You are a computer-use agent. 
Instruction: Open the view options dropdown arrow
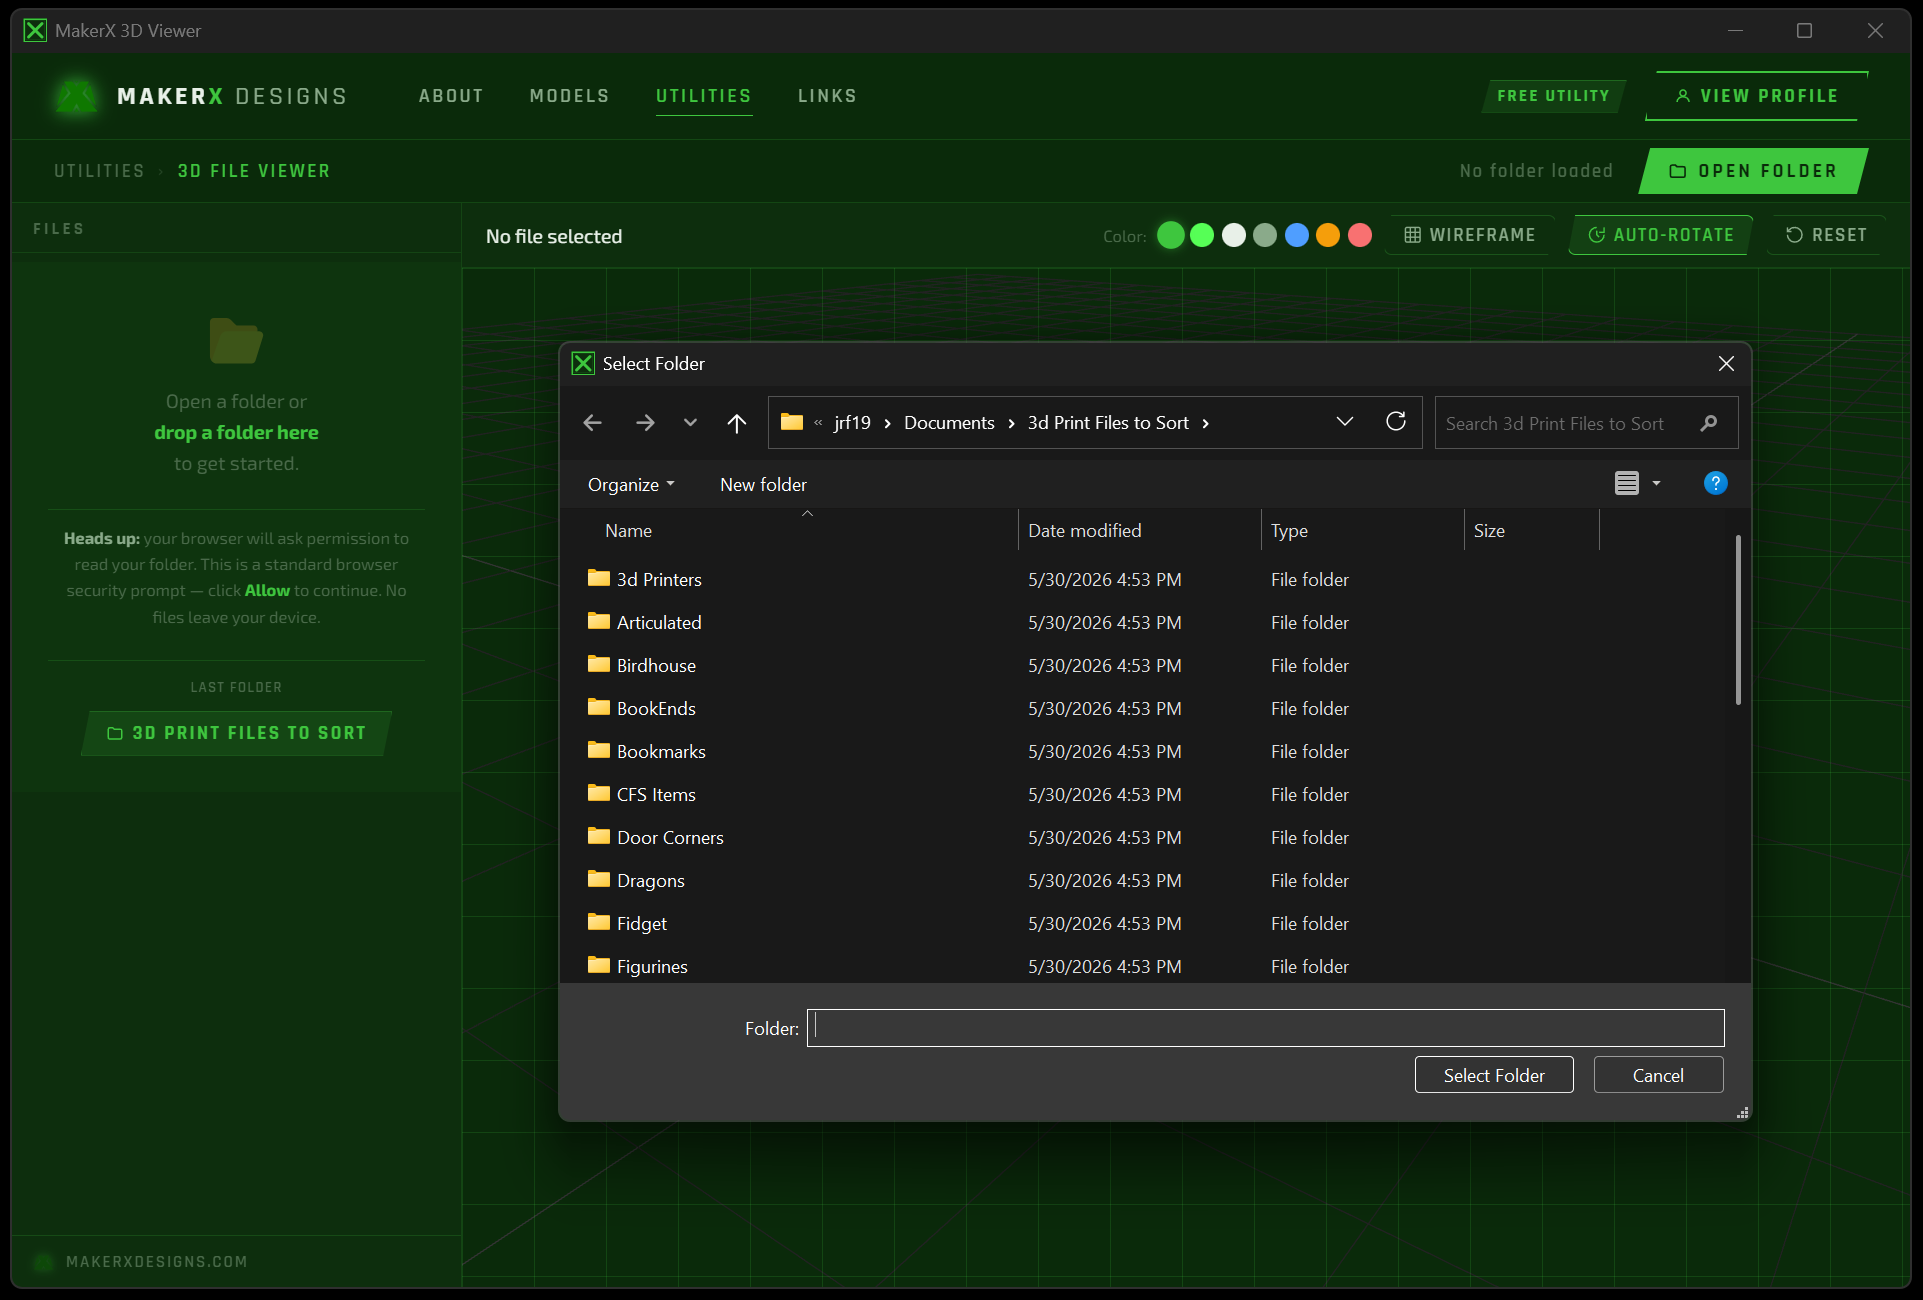(1656, 484)
